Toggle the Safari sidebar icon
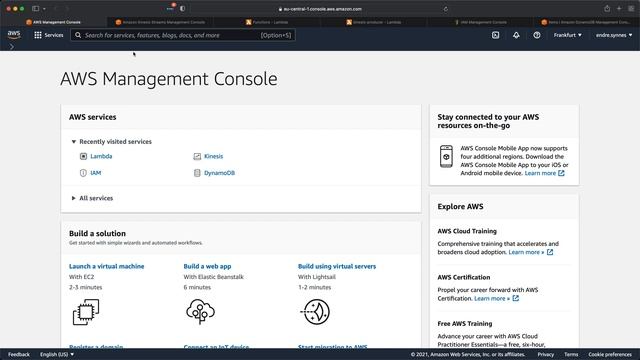Viewport: 640px width, 360px height. click(x=36, y=9)
